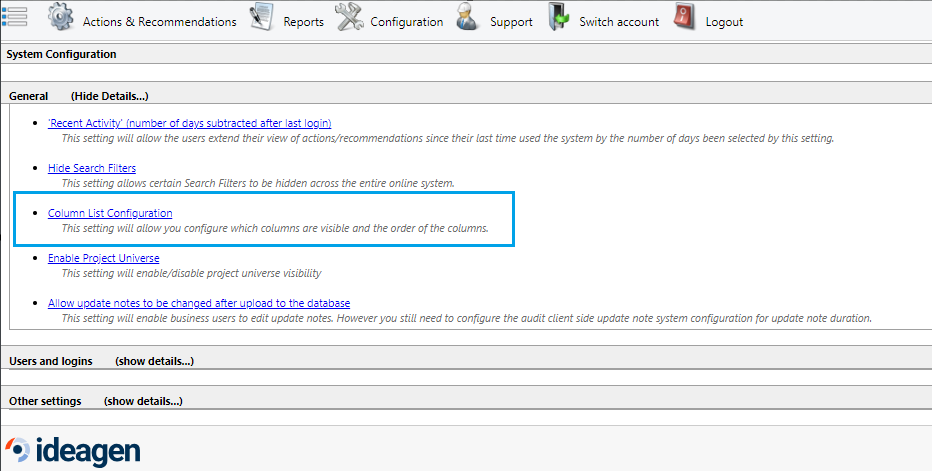Image resolution: width=932 pixels, height=471 pixels.
Task: Open the Reports menu item
Action: coord(303,22)
